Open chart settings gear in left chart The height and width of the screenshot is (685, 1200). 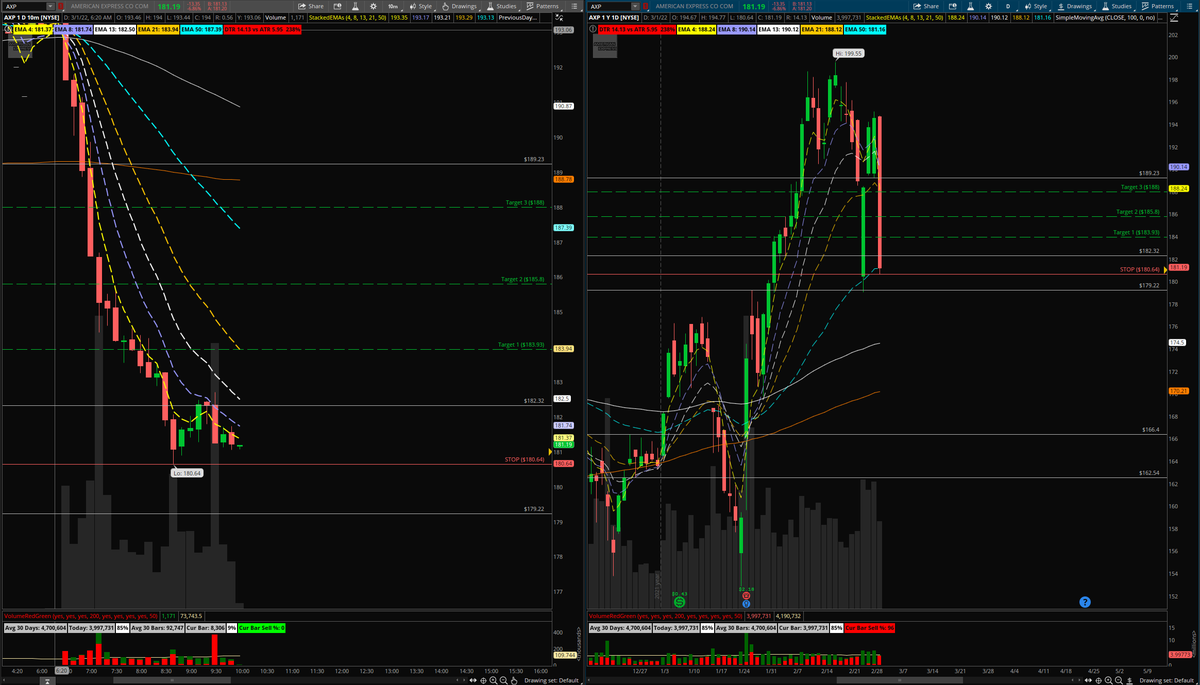click(373, 6)
